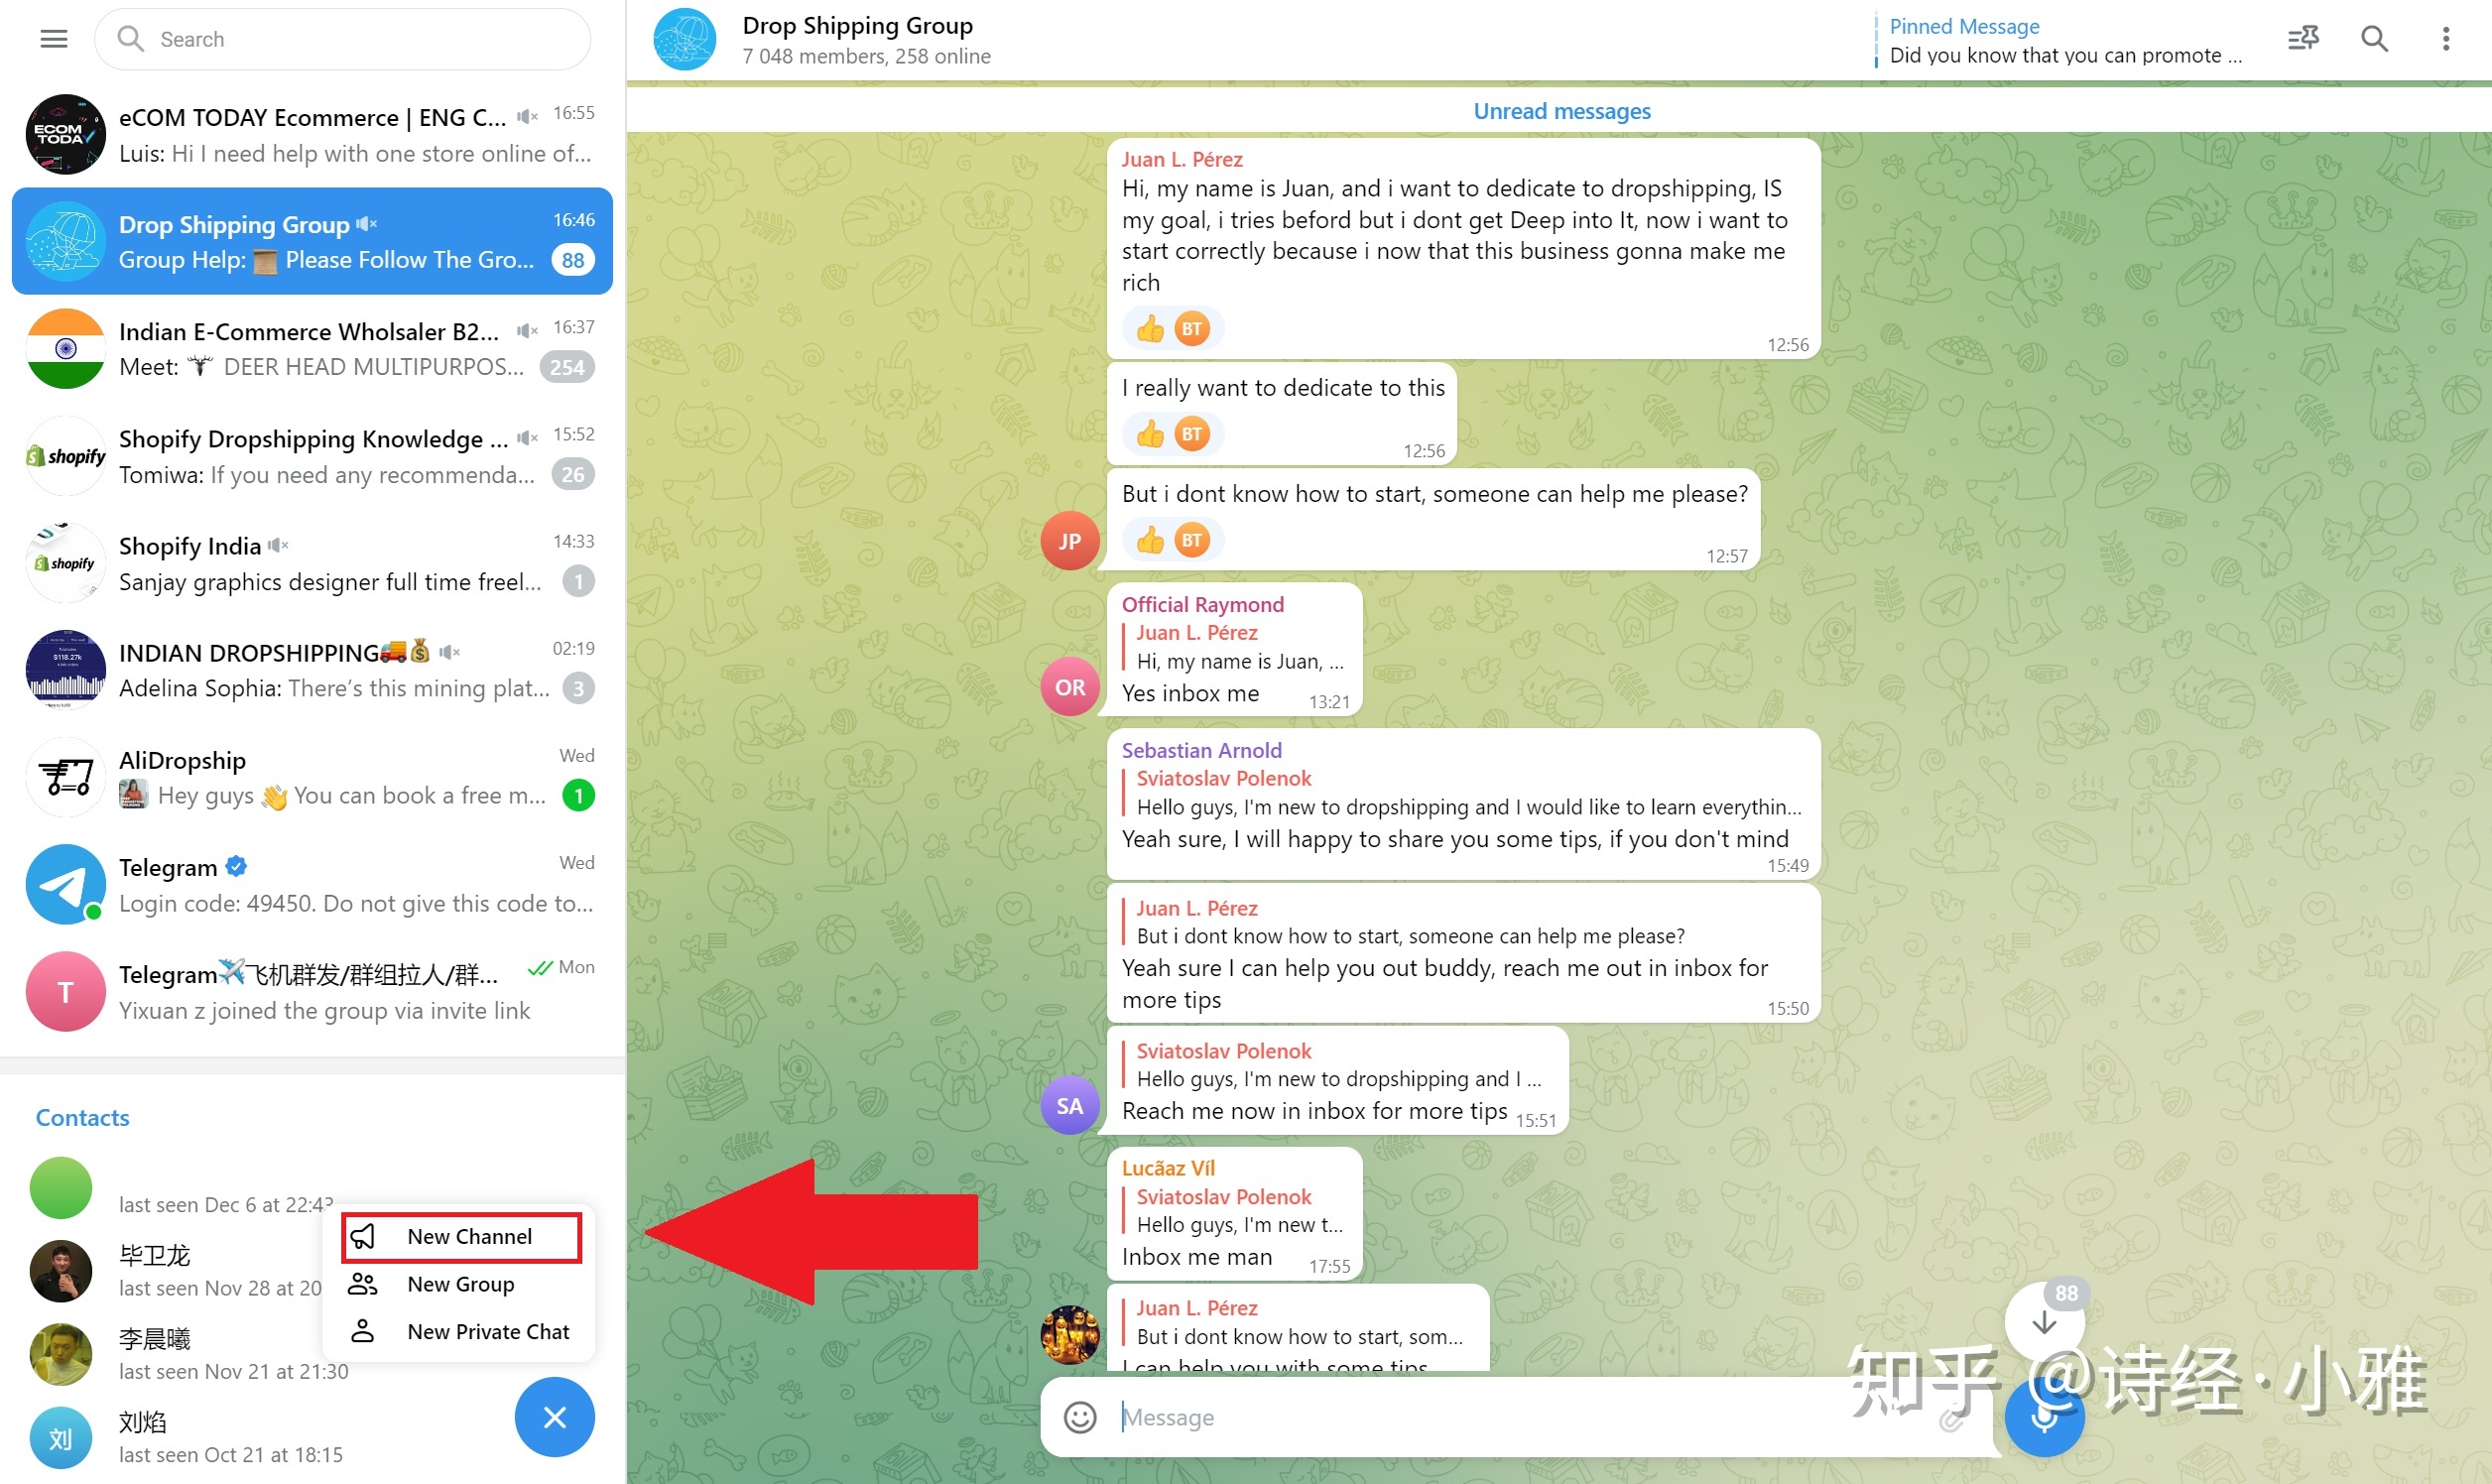Click the group member count dropdown area

pyautogui.click(x=864, y=57)
